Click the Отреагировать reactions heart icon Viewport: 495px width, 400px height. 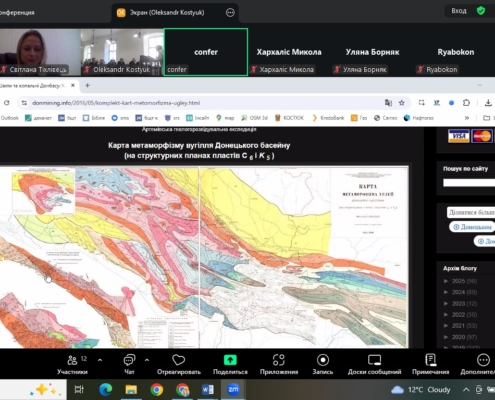click(179, 360)
